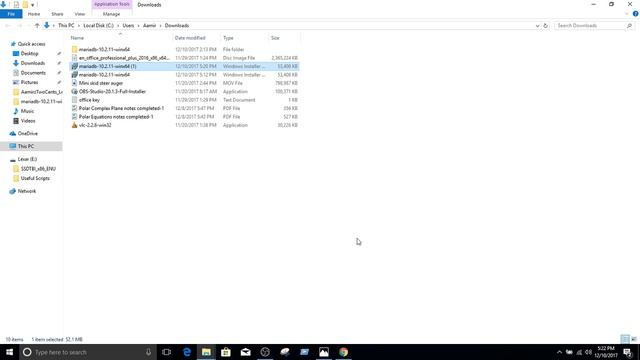Select the 'office key' text document
The width and height of the screenshot is (640, 360).
tap(184, 100)
